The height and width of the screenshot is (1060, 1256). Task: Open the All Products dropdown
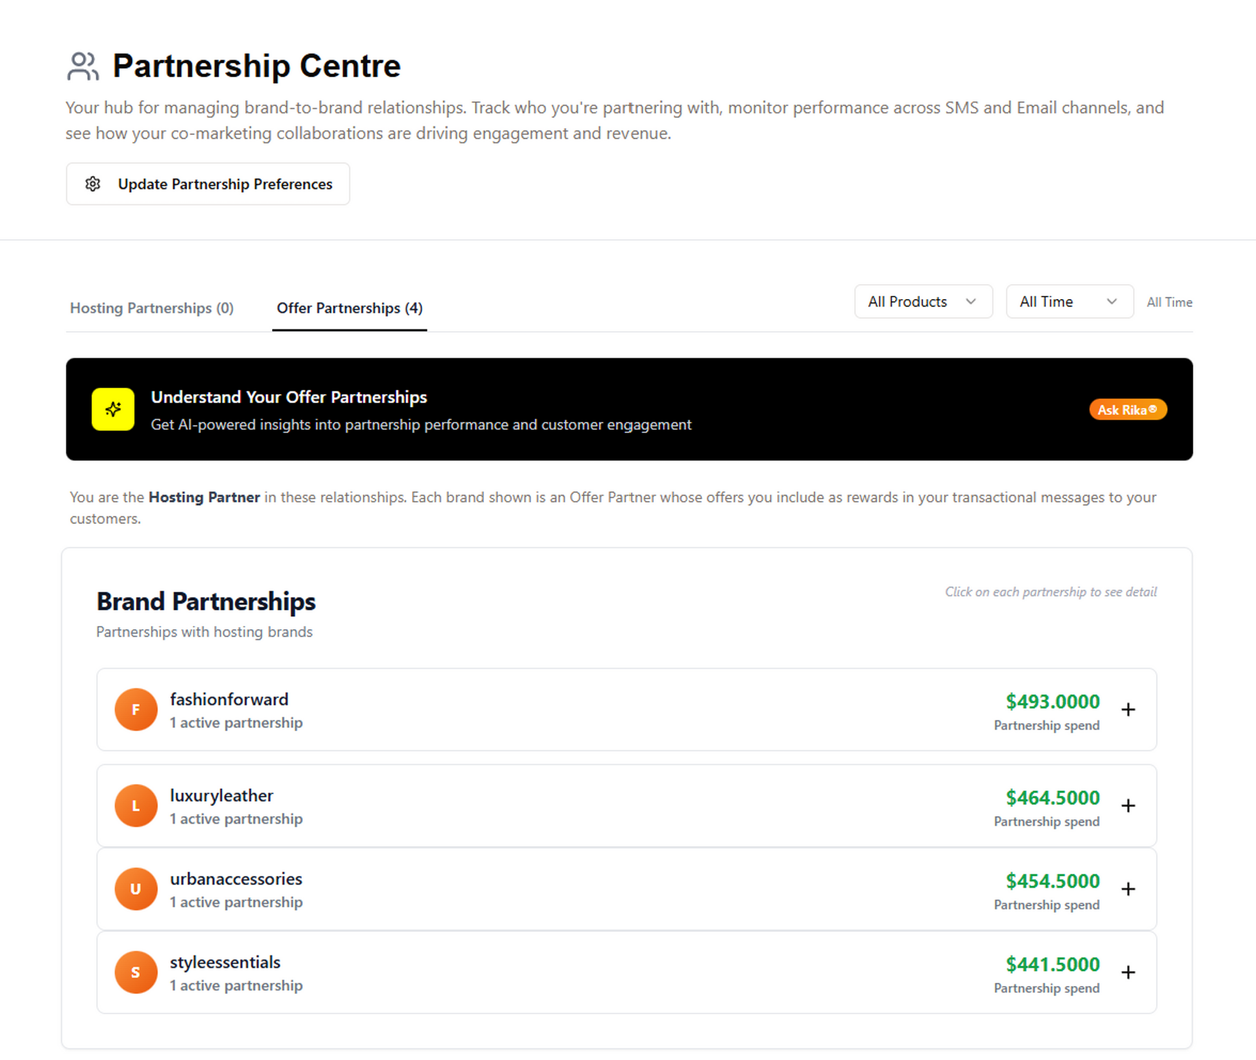pyautogui.click(x=923, y=302)
